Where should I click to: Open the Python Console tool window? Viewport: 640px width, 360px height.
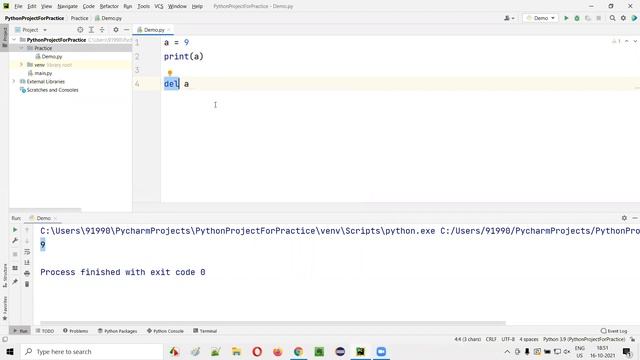tap(165, 331)
